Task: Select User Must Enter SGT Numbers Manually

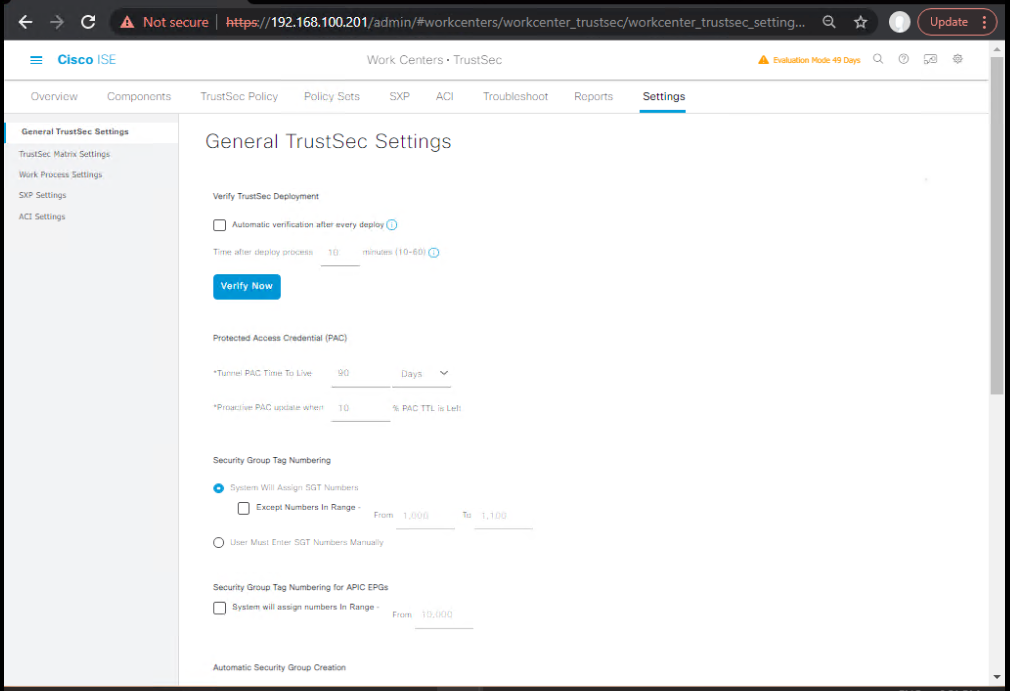Action: tap(218, 543)
